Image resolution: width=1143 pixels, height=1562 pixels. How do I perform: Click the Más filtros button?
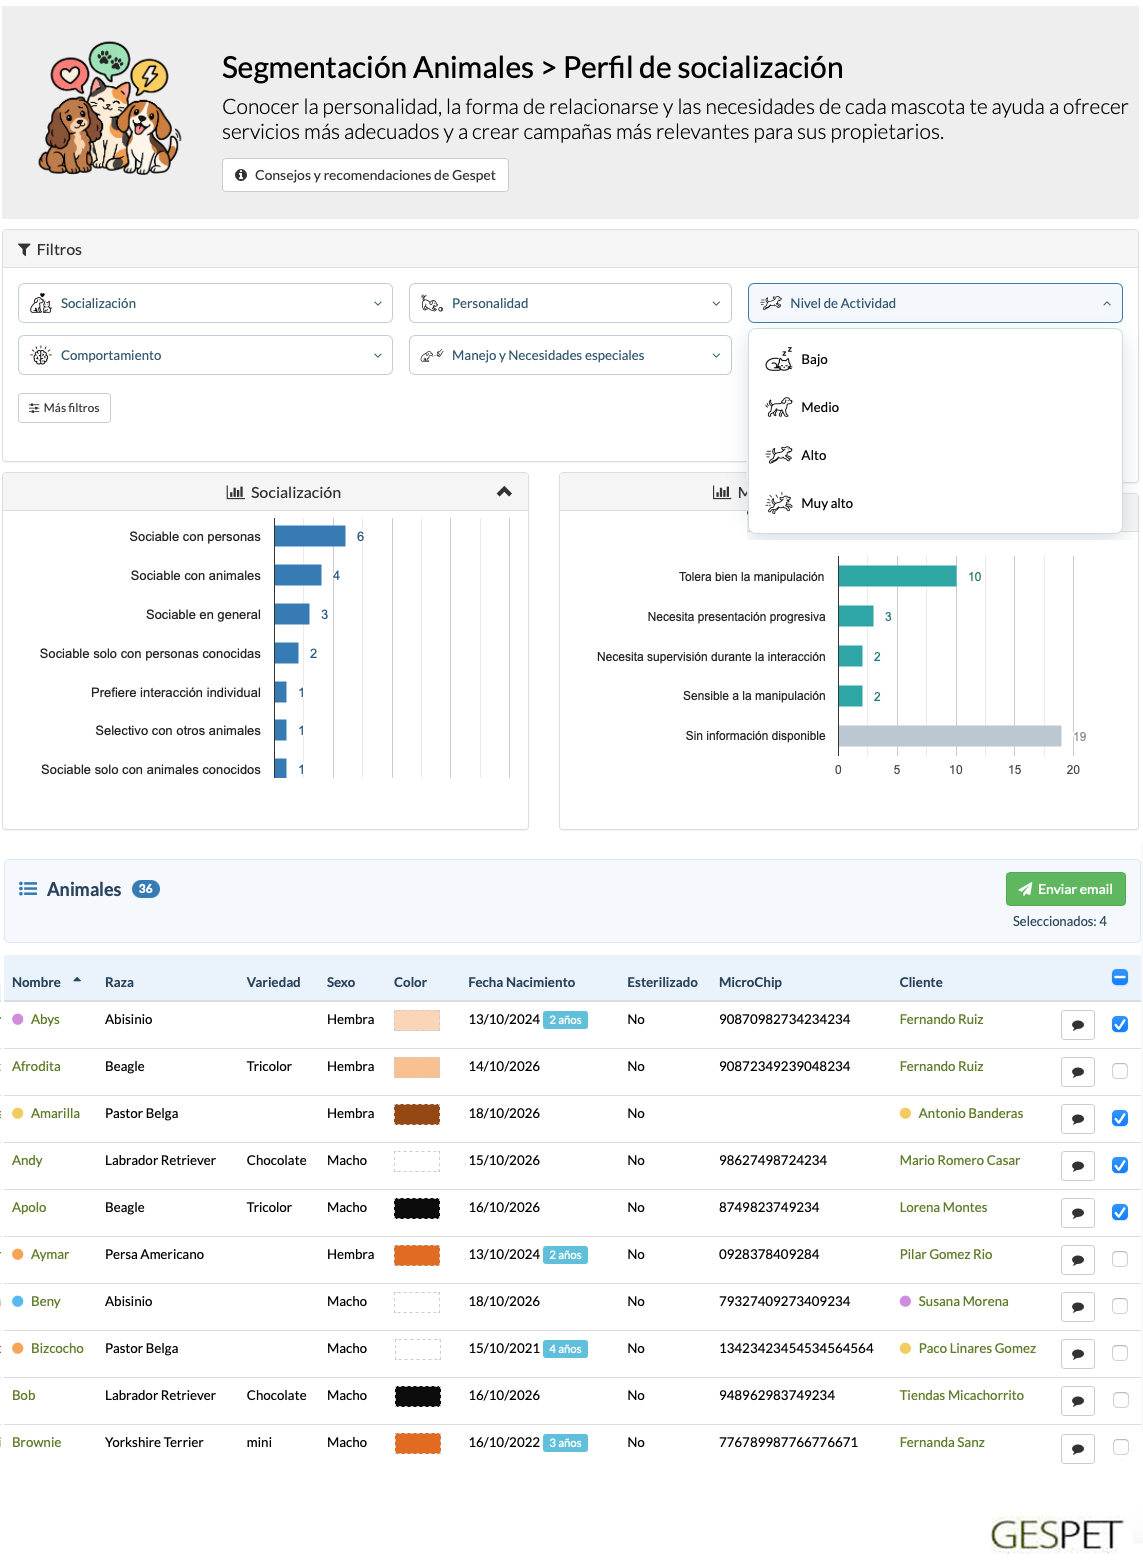(x=64, y=408)
